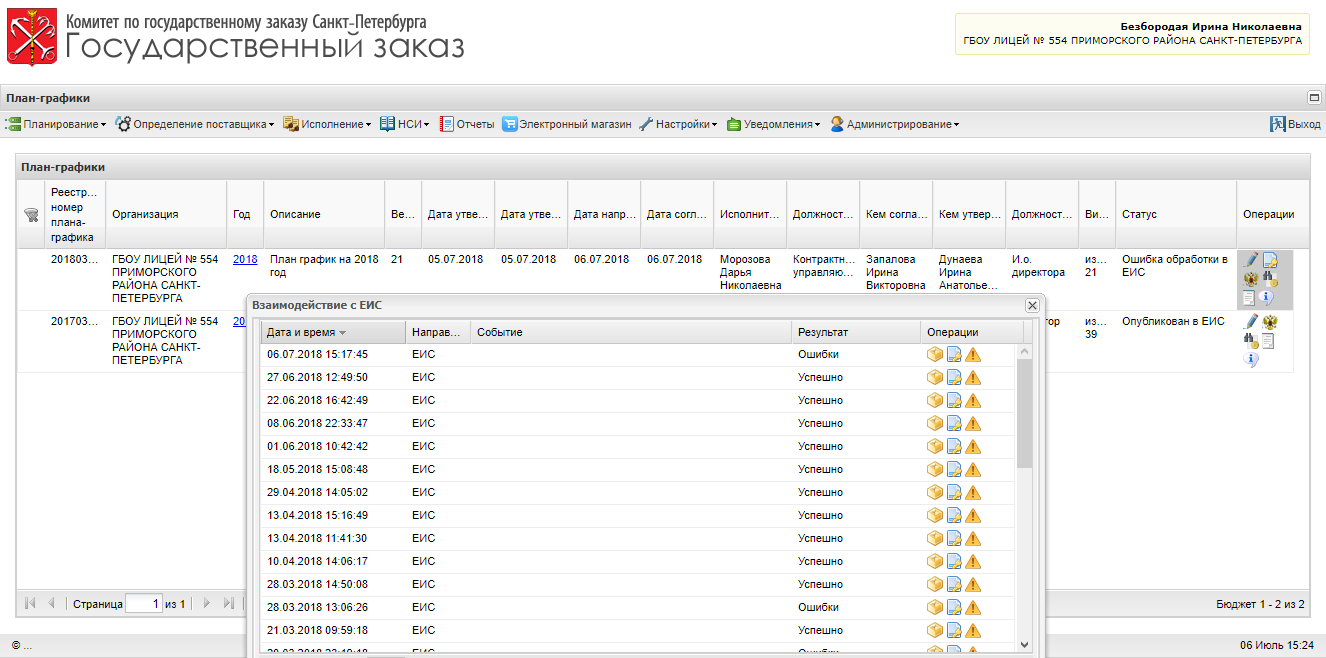Viewport: 1326px width, 658px height.
Task: Click the page number input field
Action: click(x=143, y=604)
